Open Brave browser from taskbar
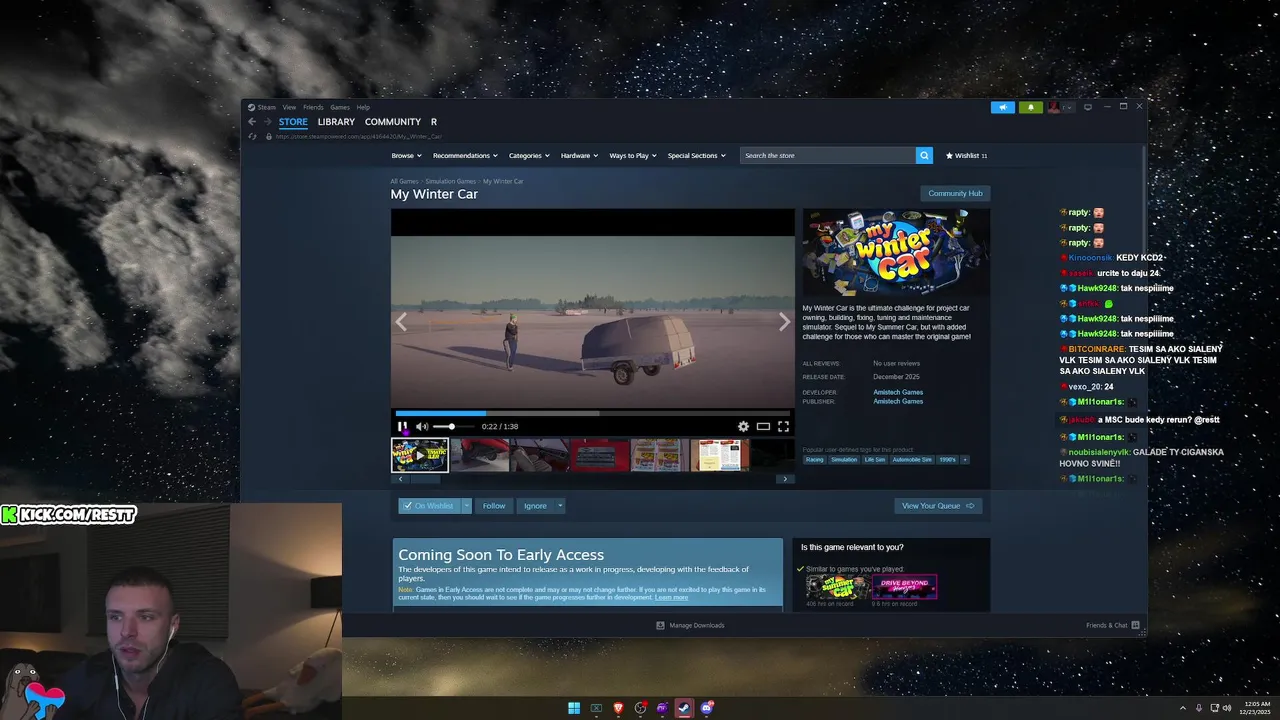This screenshot has height=720, width=1280. 618,708
